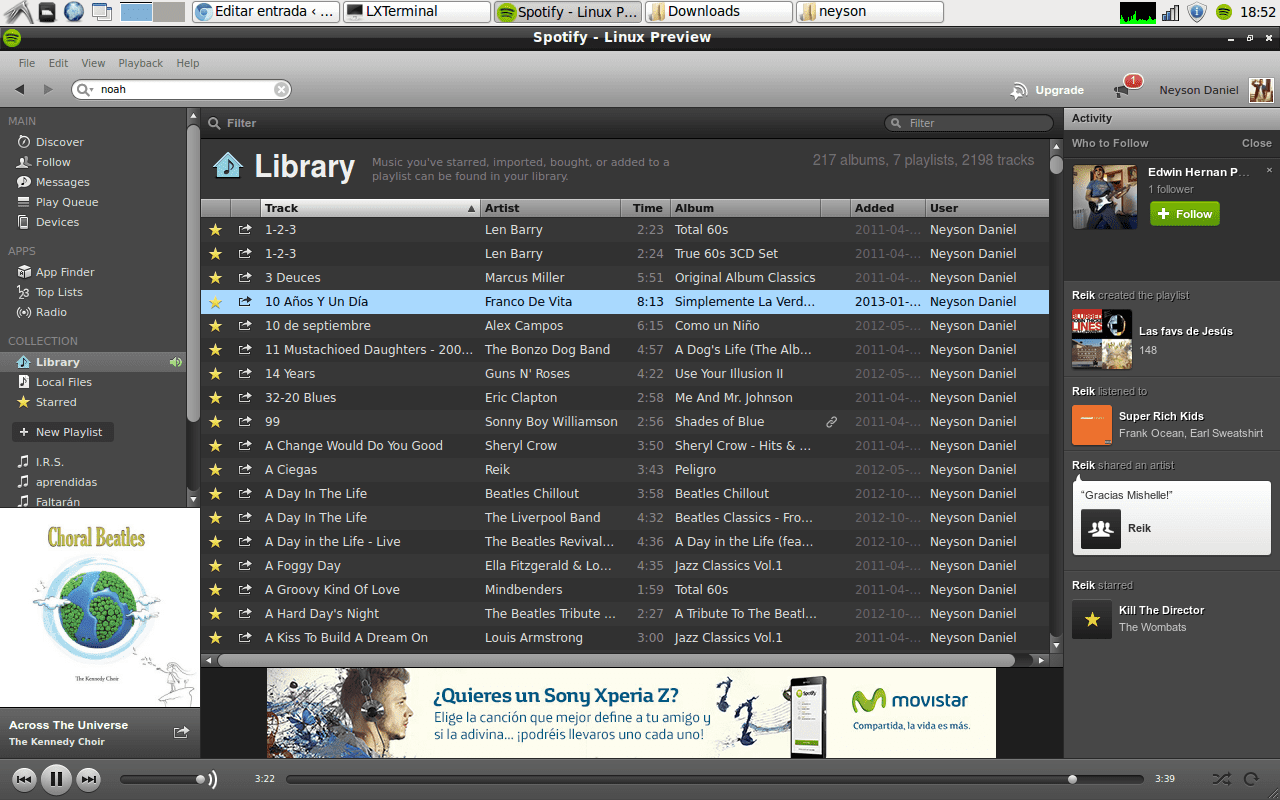Unstar the track 99 by Sonny Boy Williamson

click(215, 422)
